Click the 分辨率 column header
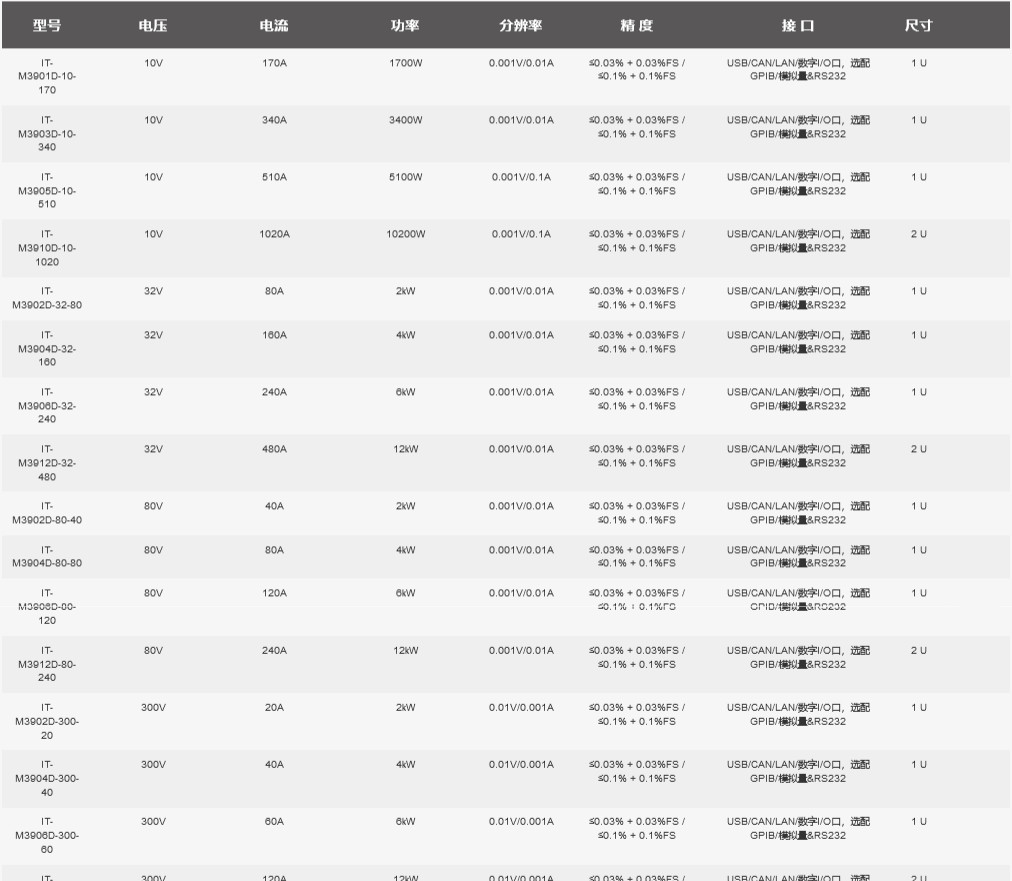This screenshot has width=1012, height=881. (x=521, y=26)
